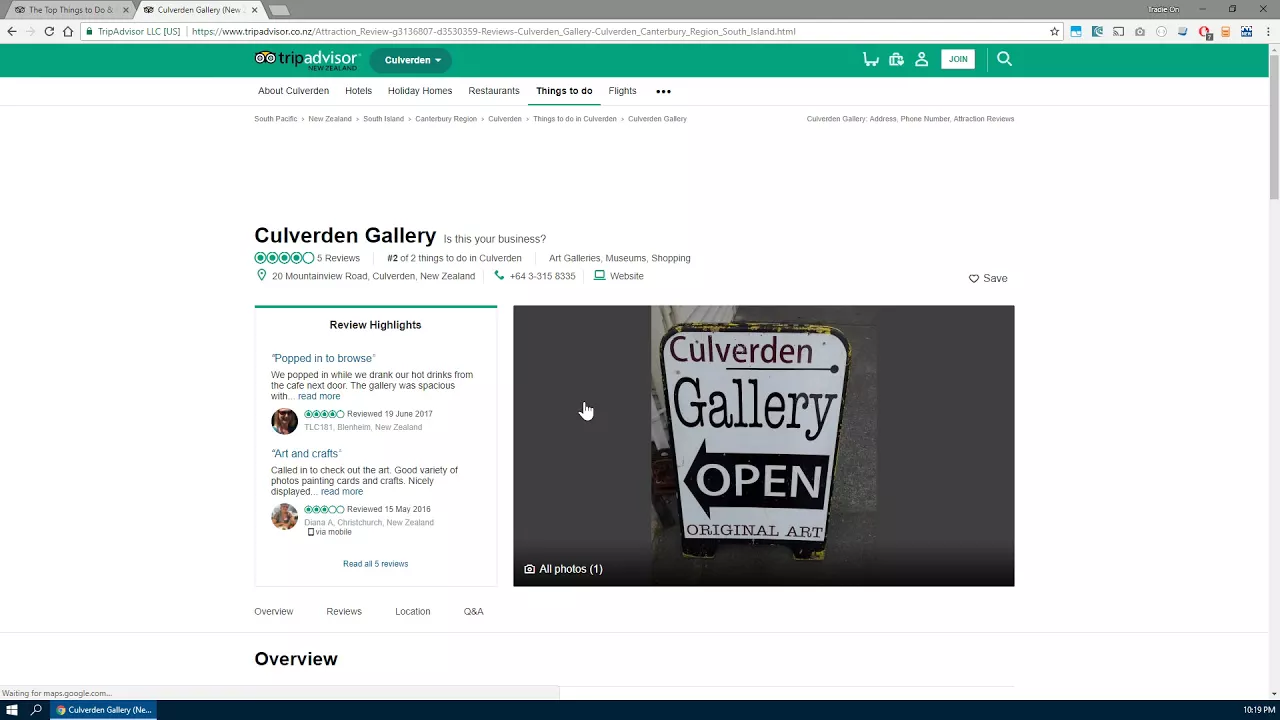Screen dimensions: 1280x720
Task: Follow the Canterbury Region breadcrumb
Action: (446, 119)
